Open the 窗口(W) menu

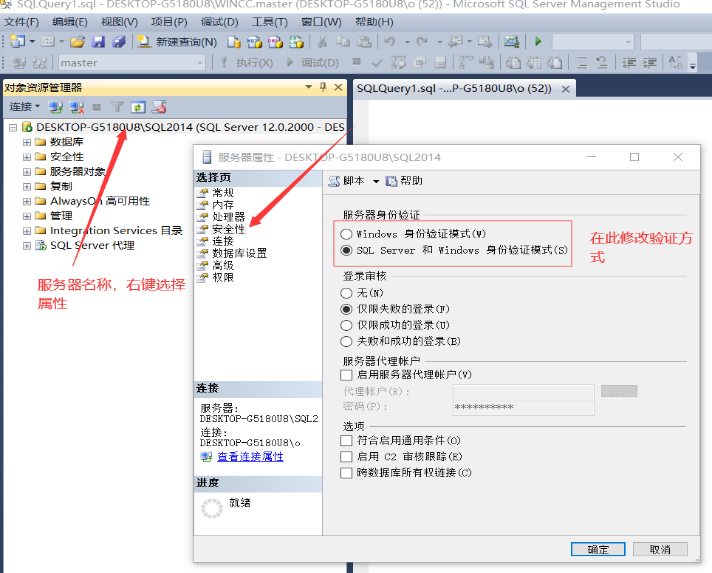(x=321, y=22)
